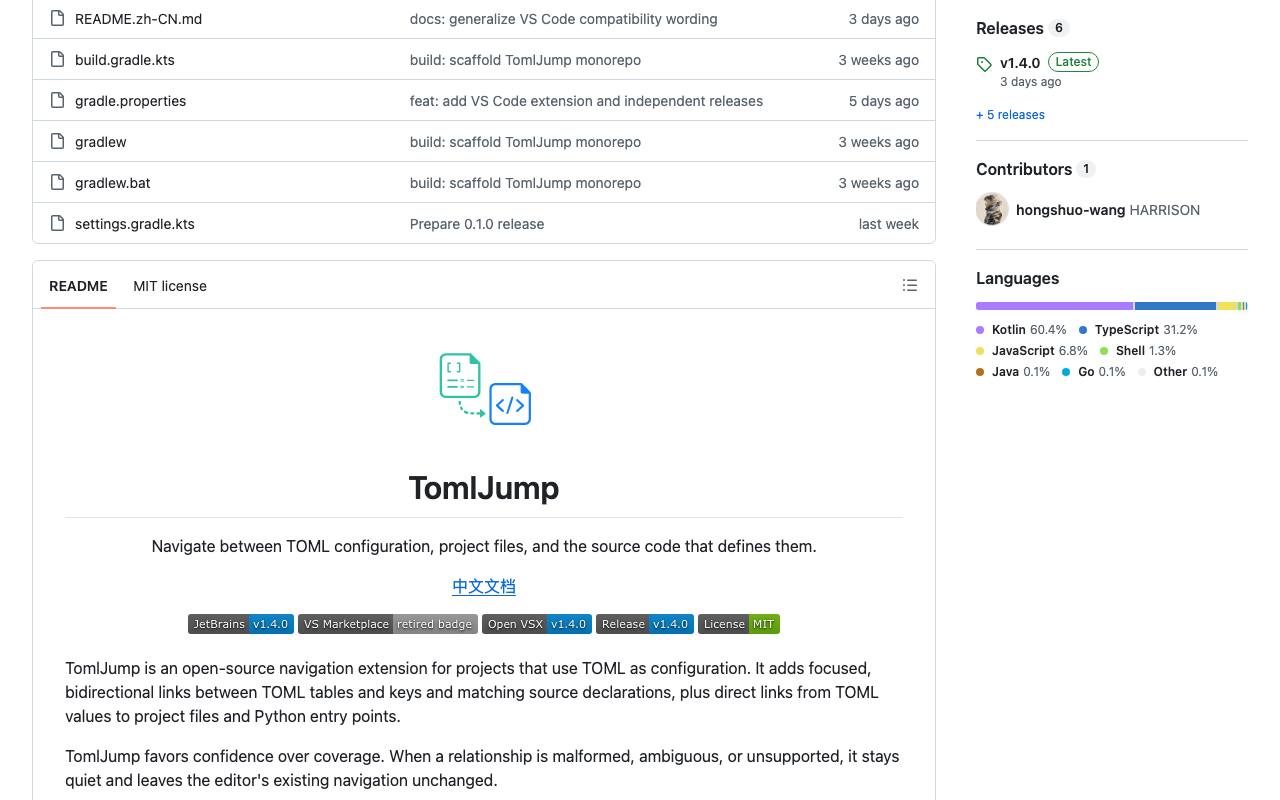Click the Contributors count badge '1'
This screenshot has width=1280, height=800.
click(1086, 169)
